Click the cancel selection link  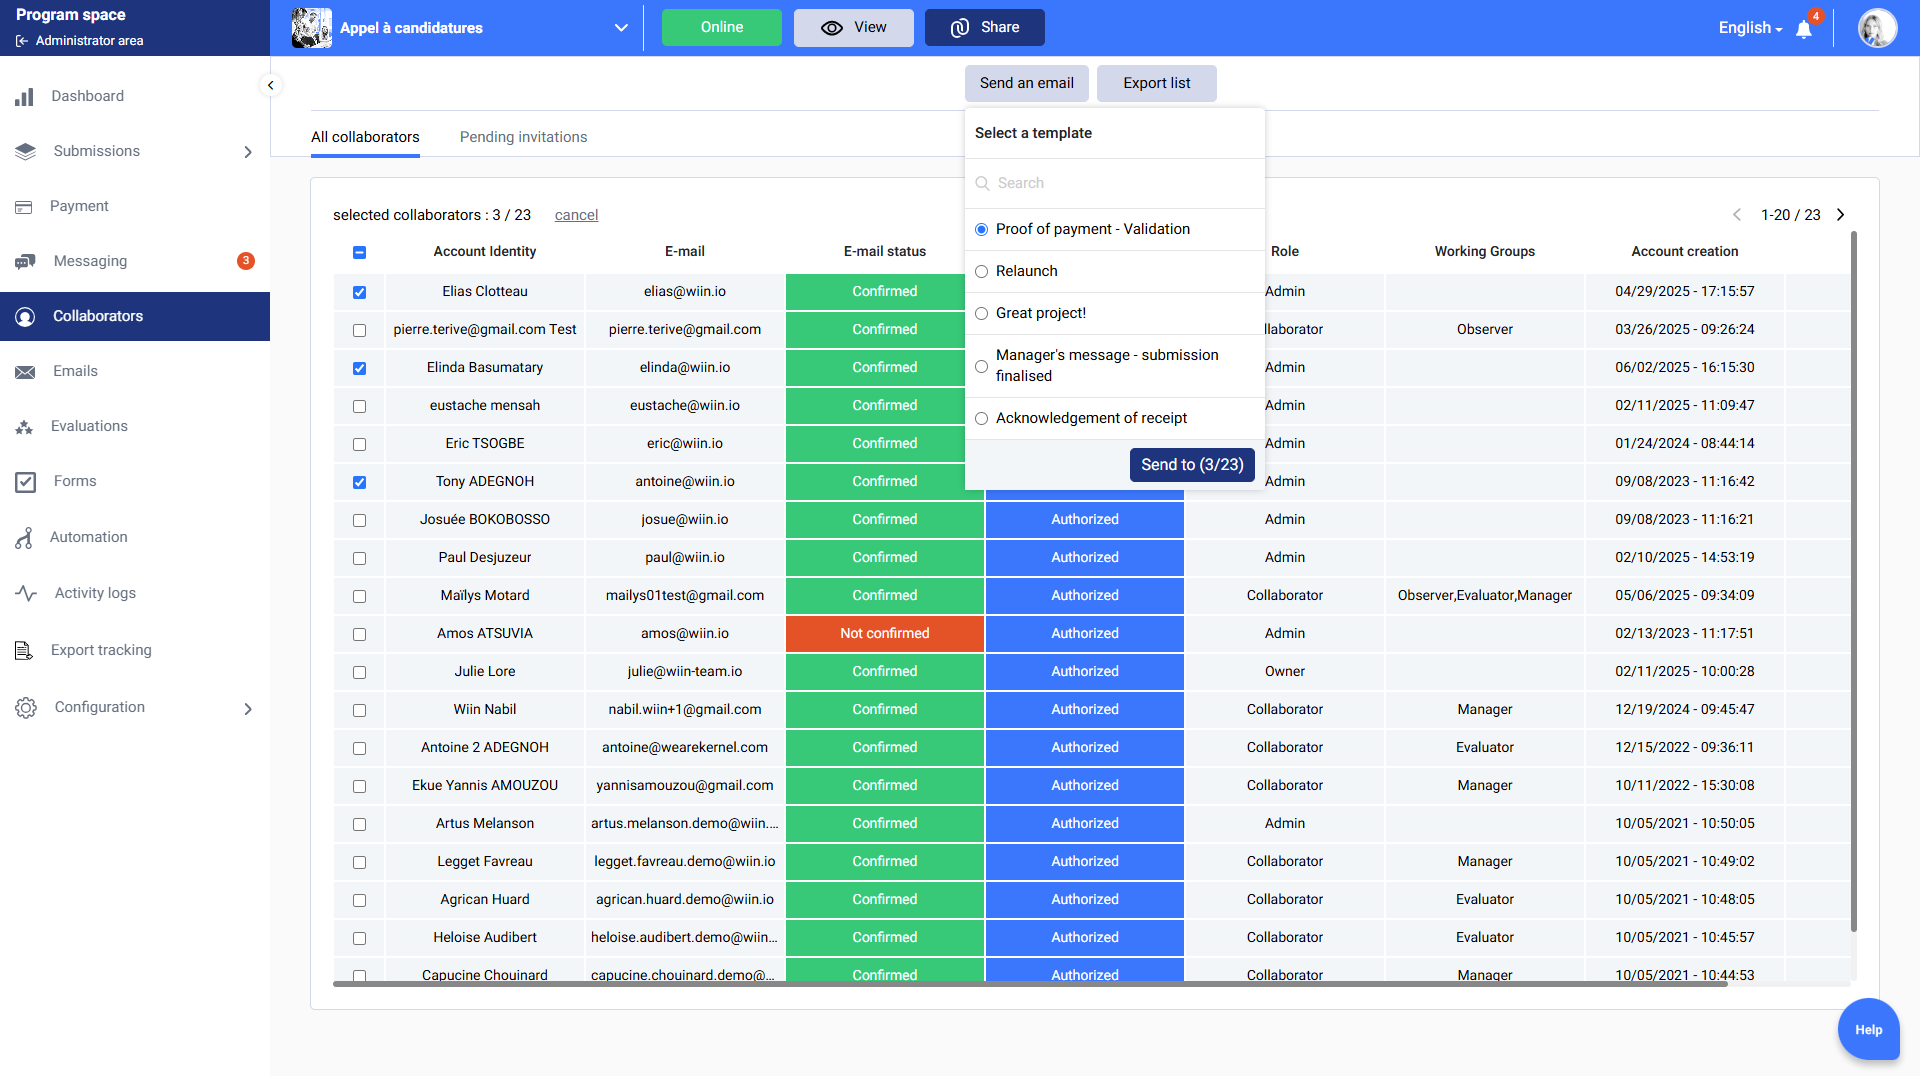pyautogui.click(x=576, y=215)
